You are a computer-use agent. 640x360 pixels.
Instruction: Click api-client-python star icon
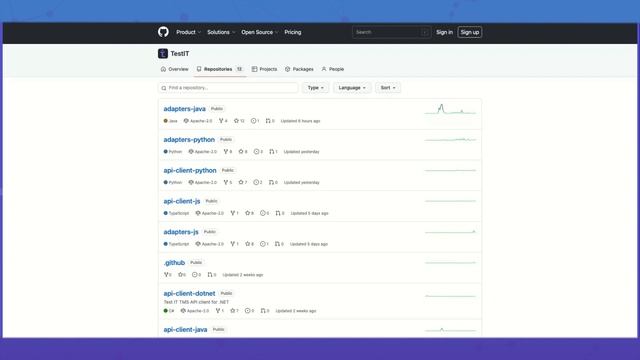(241, 182)
